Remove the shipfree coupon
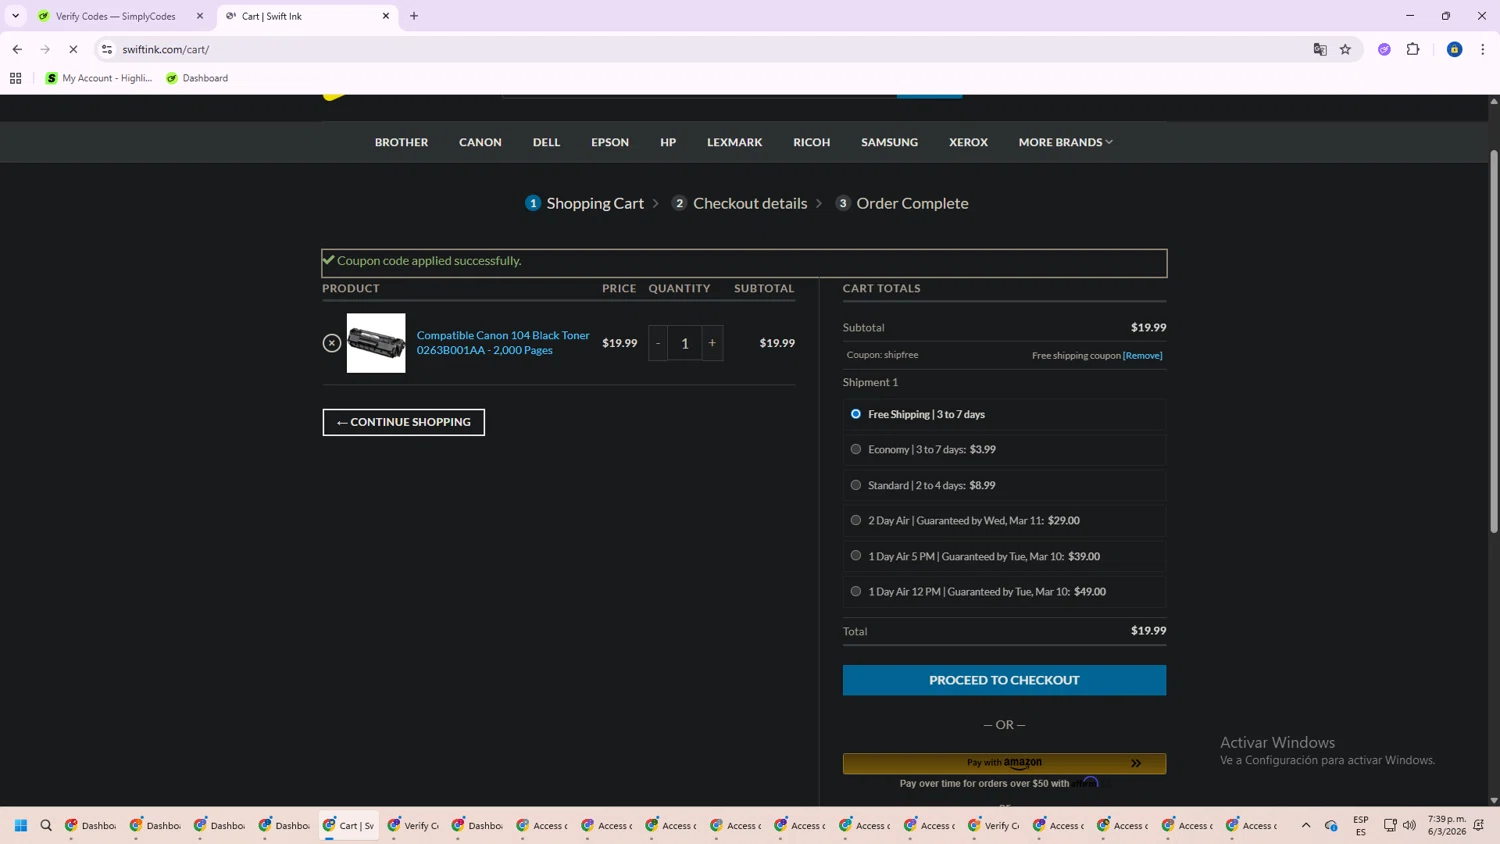This screenshot has height=844, width=1500. click(1142, 356)
